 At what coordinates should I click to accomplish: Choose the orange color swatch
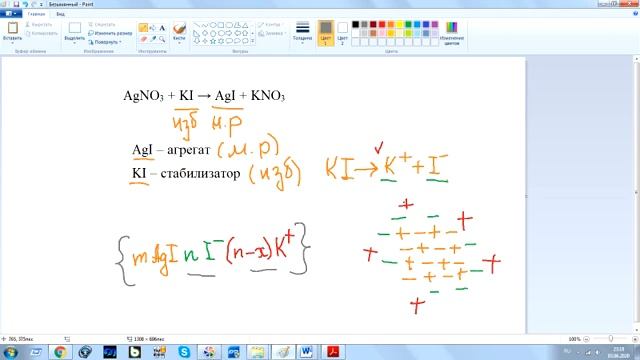[x=391, y=24]
